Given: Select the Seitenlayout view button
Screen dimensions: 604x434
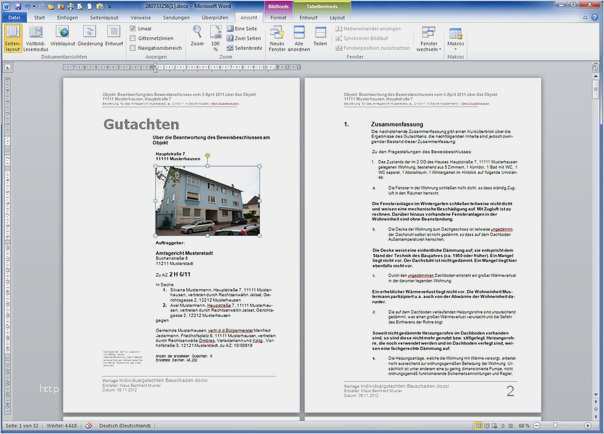Looking at the screenshot, I should click(x=13, y=38).
